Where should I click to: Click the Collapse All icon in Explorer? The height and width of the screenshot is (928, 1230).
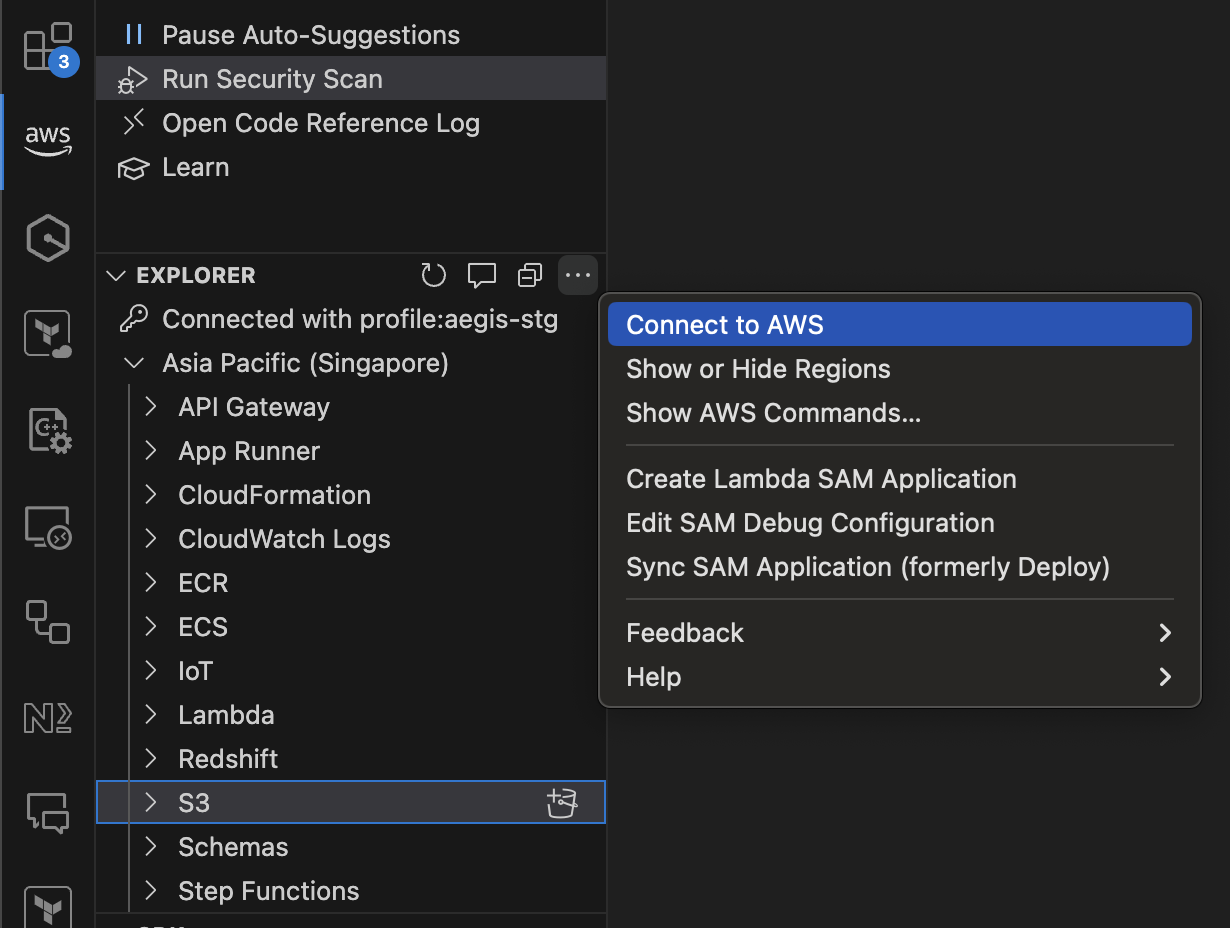[x=530, y=275]
